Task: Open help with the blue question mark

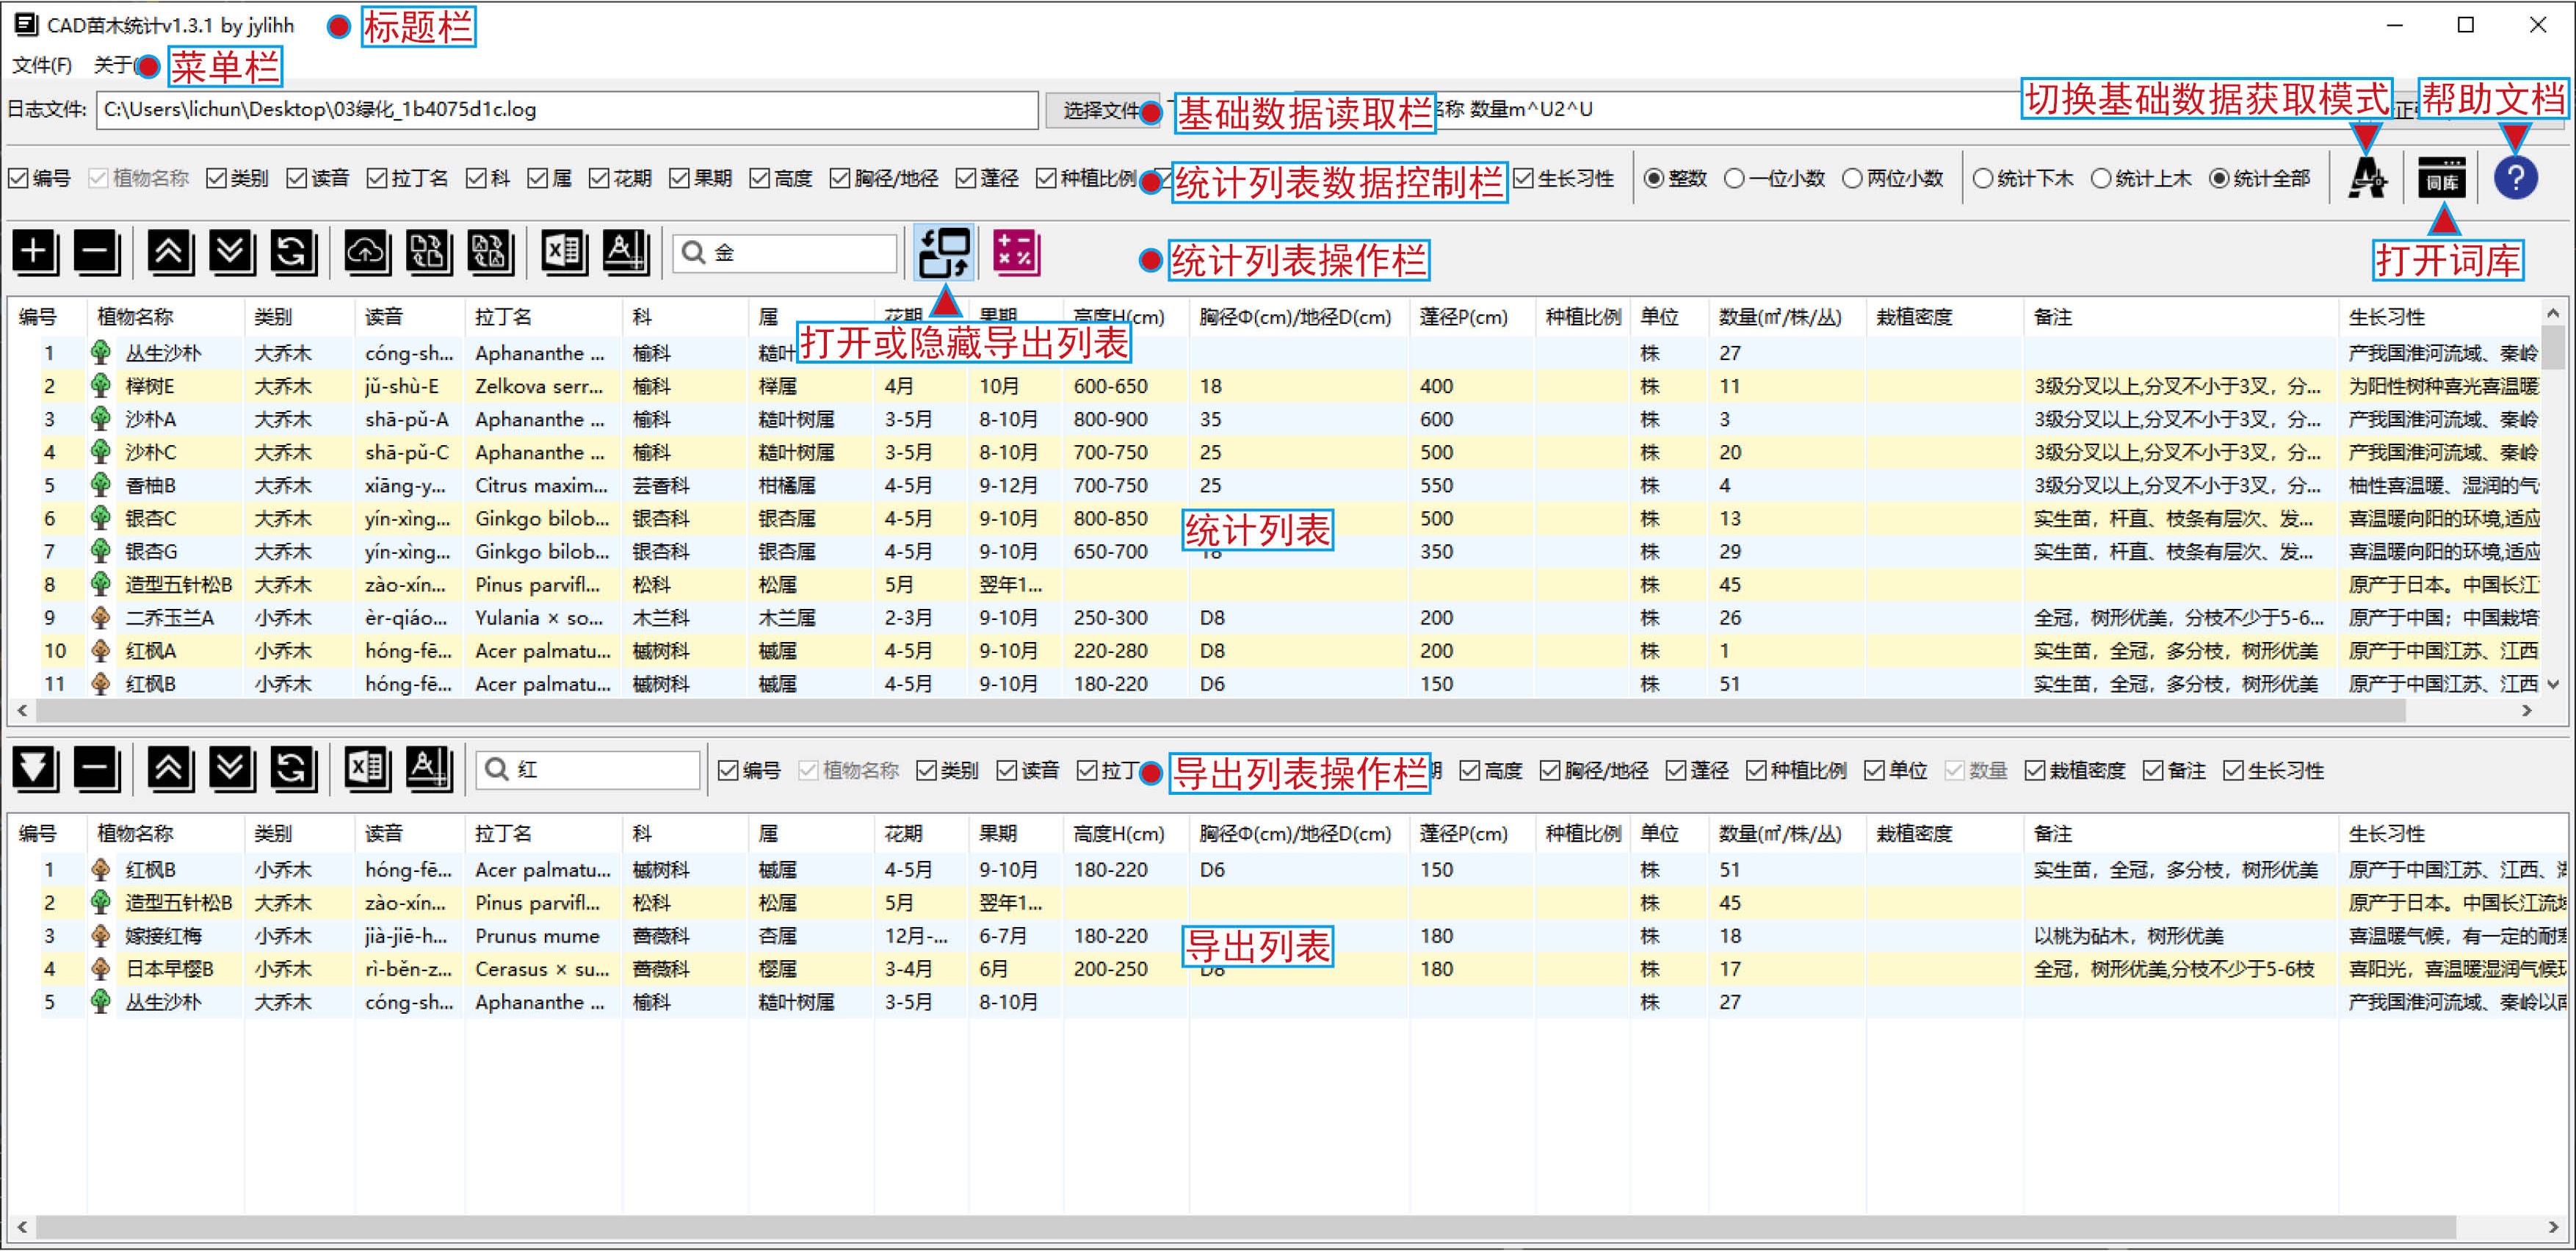Action: 2515,179
